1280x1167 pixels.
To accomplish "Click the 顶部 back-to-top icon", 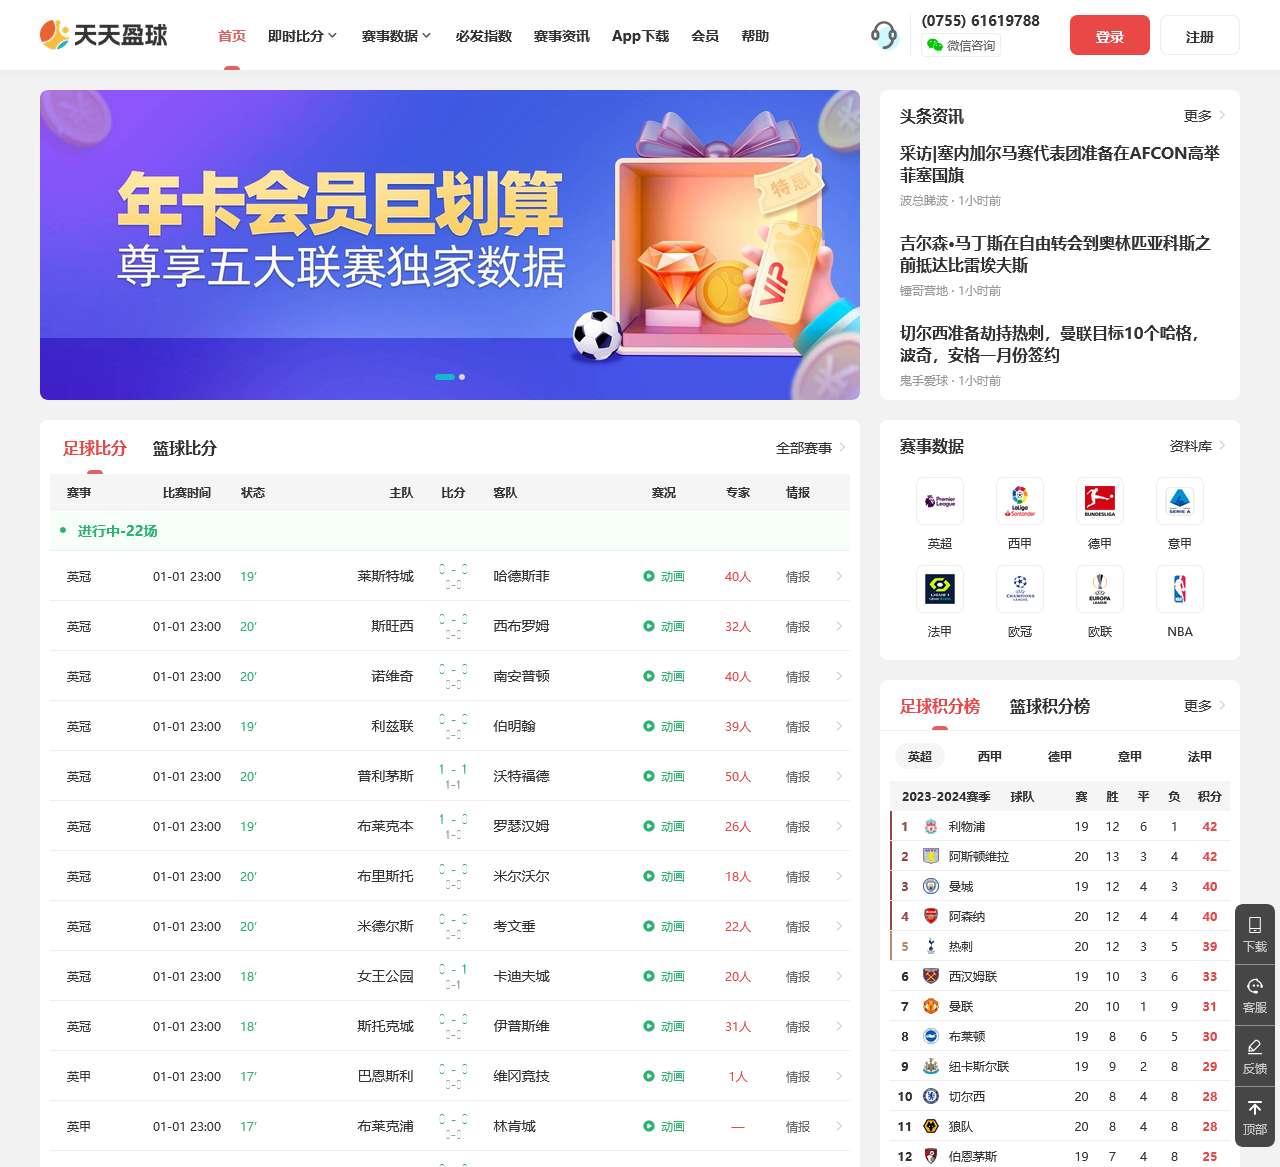I will (x=1255, y=1108).
